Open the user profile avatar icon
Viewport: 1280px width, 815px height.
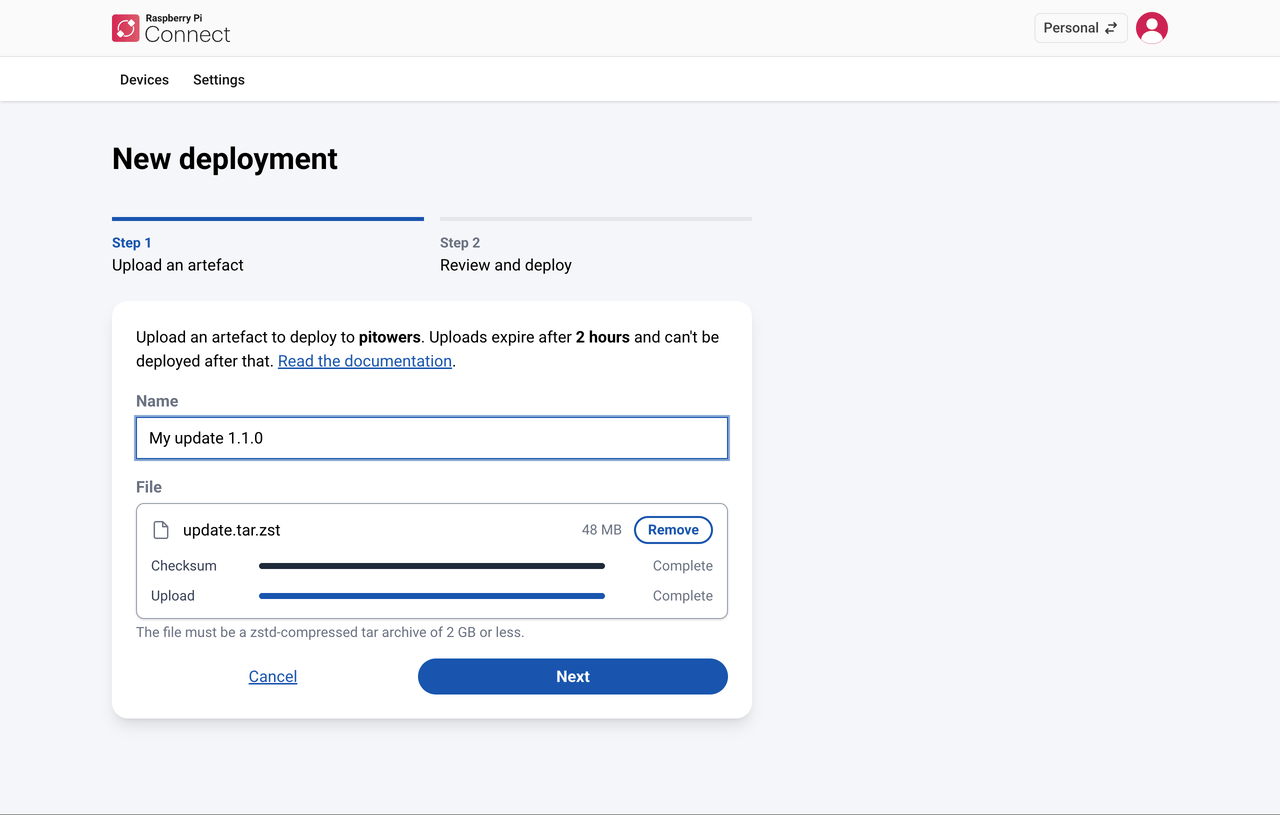tap(1152, 28)
